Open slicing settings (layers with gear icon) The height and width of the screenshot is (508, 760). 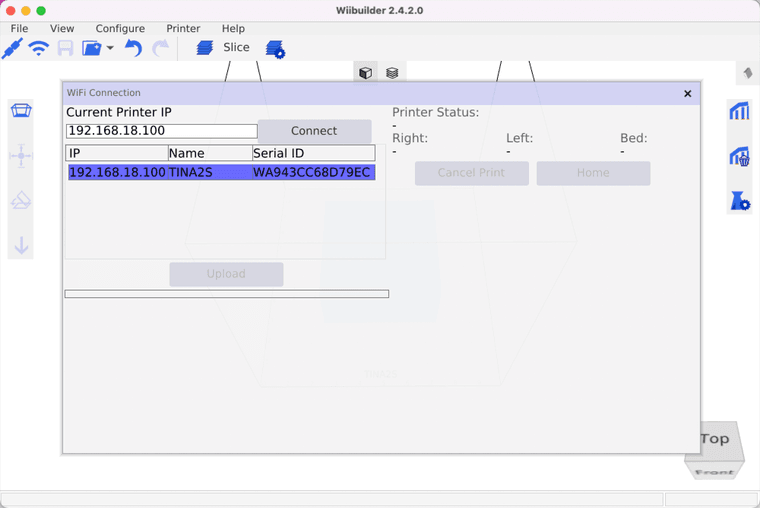tap(275, 49)
